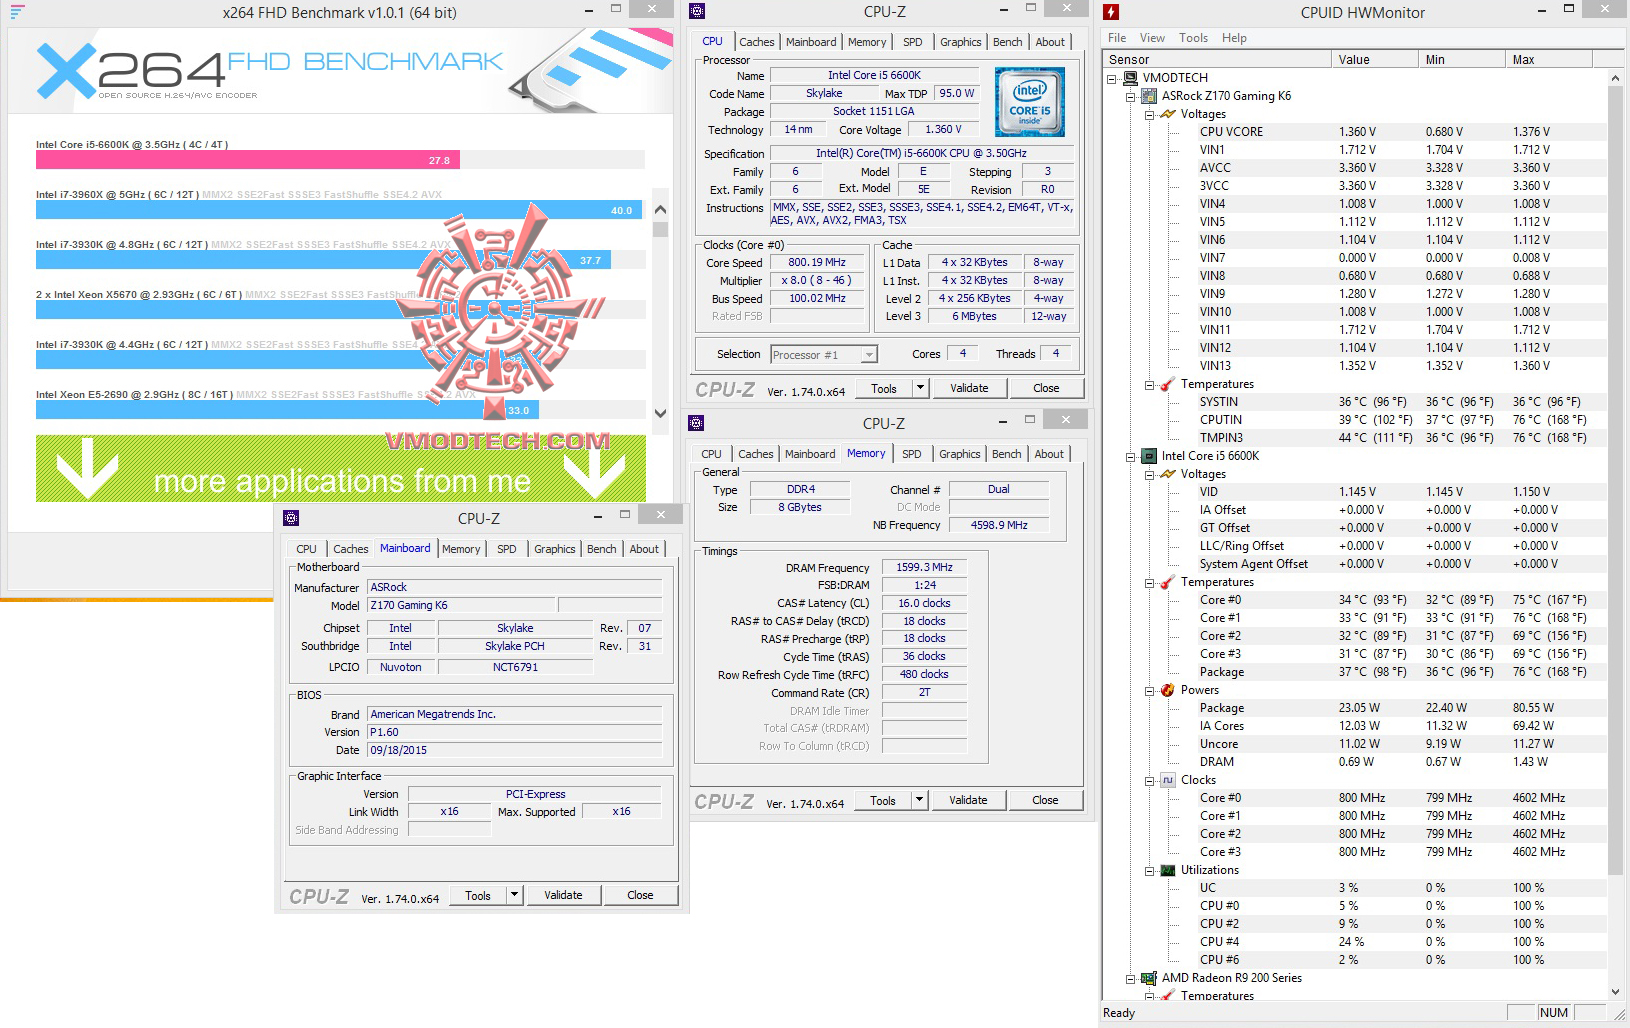
Task: Click the X264 FHD Benchmark logo
Action: tap(268, 70)
